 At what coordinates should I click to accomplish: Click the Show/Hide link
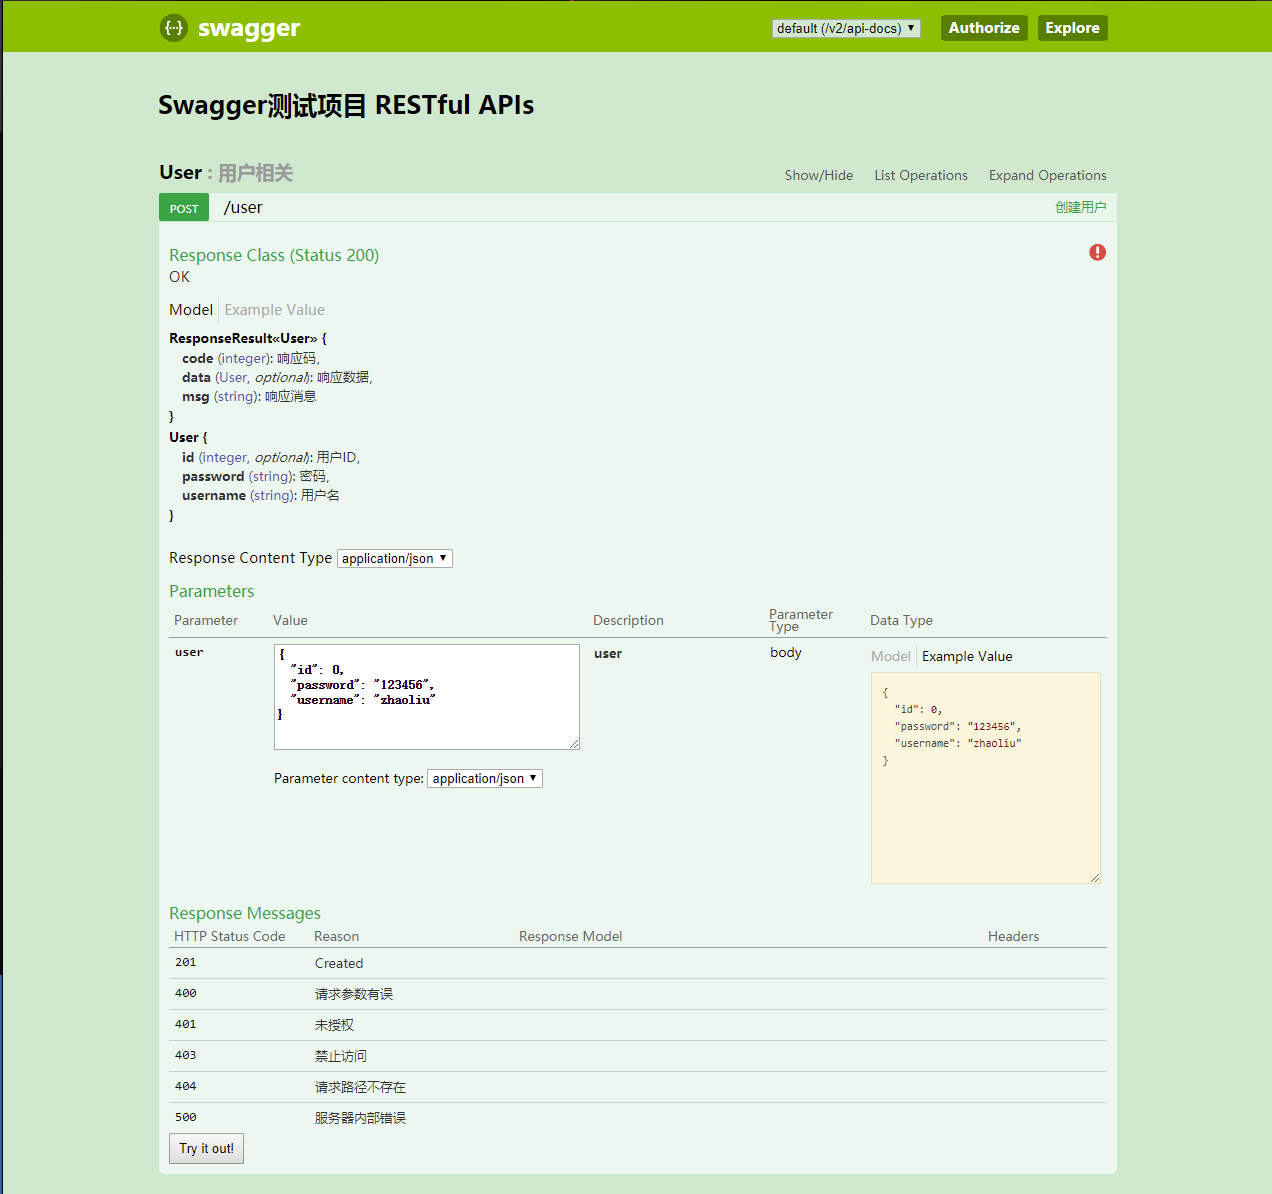click(819, 175)
